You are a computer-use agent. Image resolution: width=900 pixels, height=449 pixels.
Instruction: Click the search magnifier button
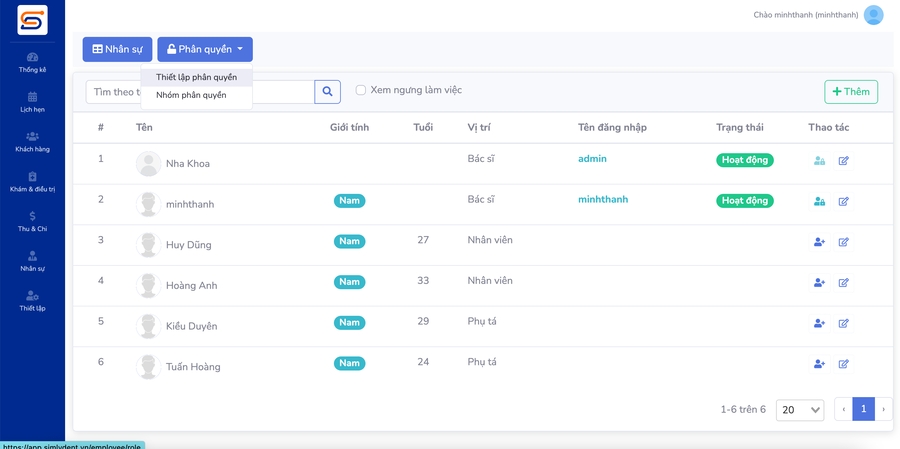(327, 92)
